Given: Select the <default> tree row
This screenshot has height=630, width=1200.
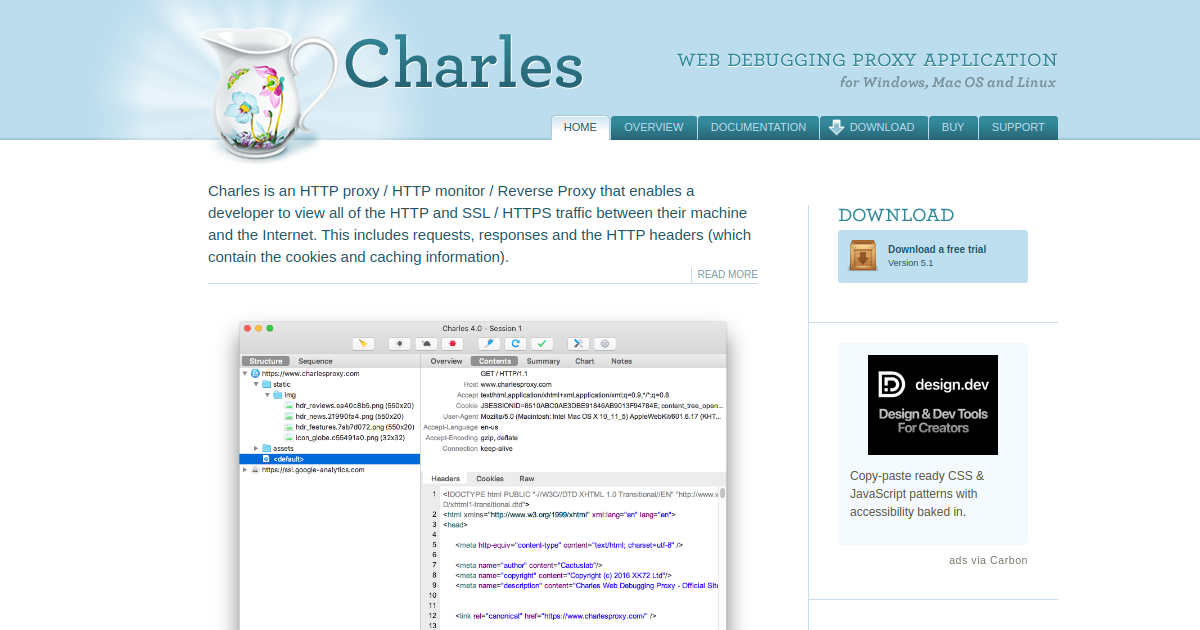Looking at the screenshot, I should (330, 459).
